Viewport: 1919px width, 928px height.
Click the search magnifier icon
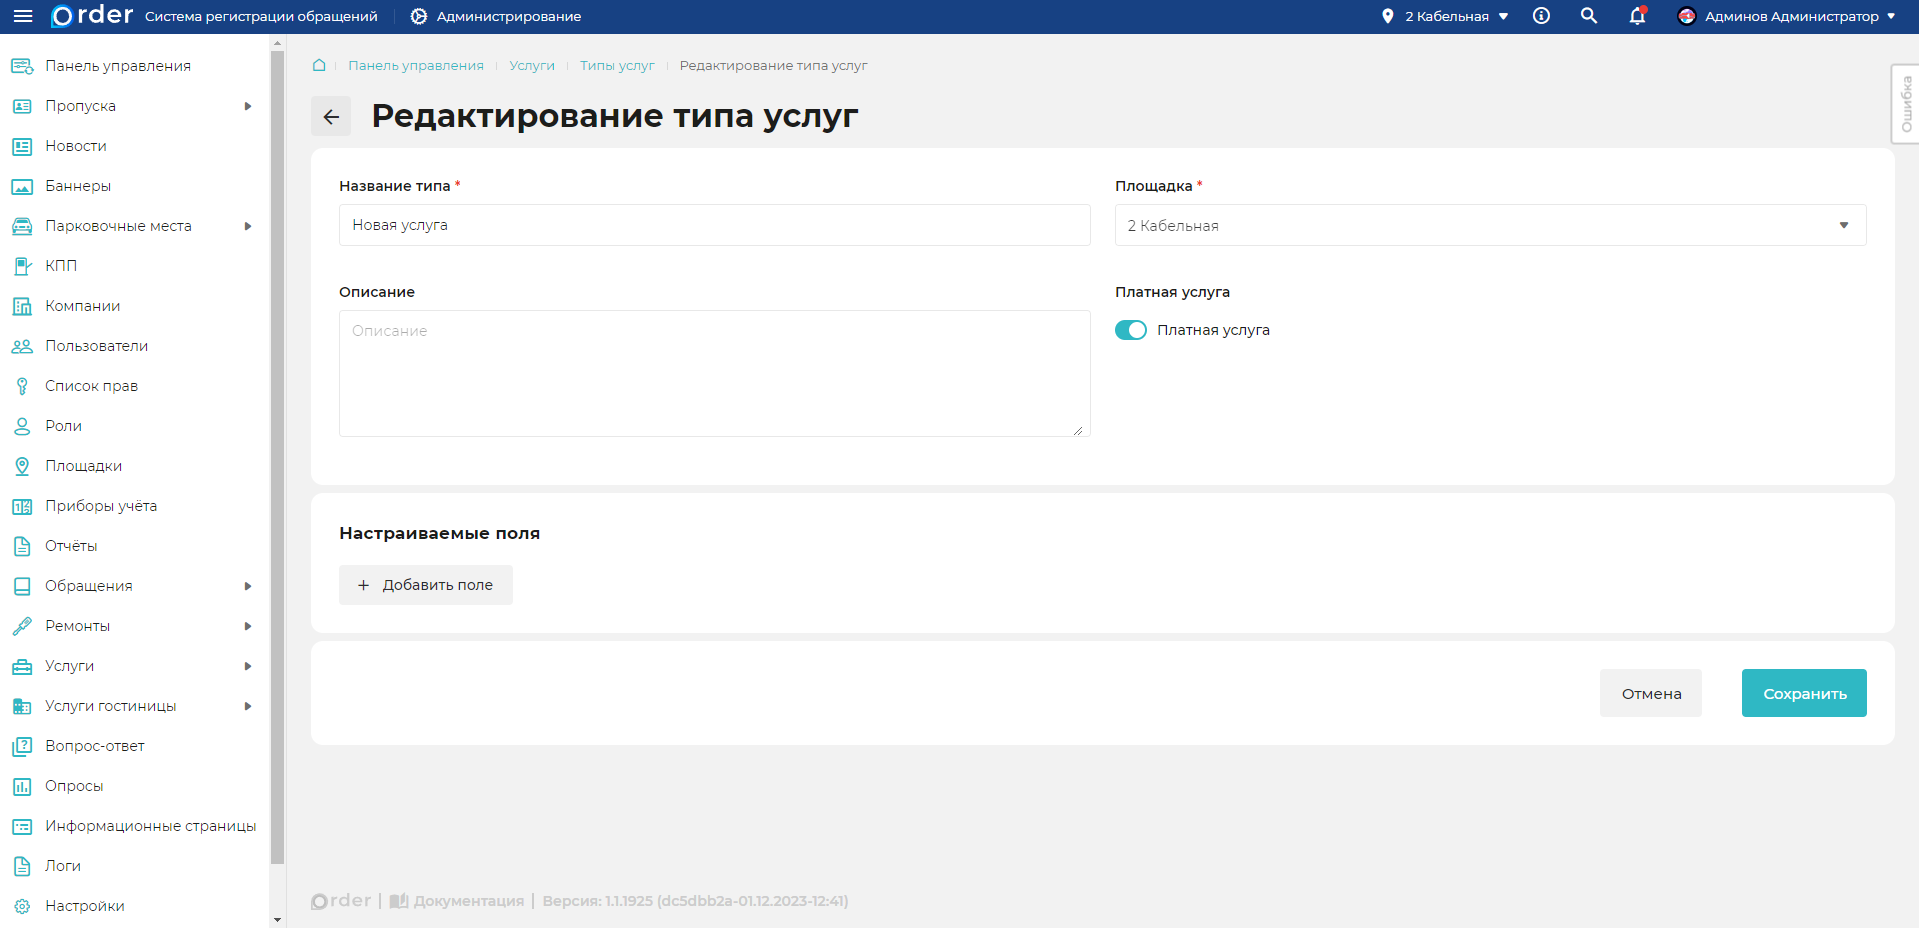coord(1588,16)
